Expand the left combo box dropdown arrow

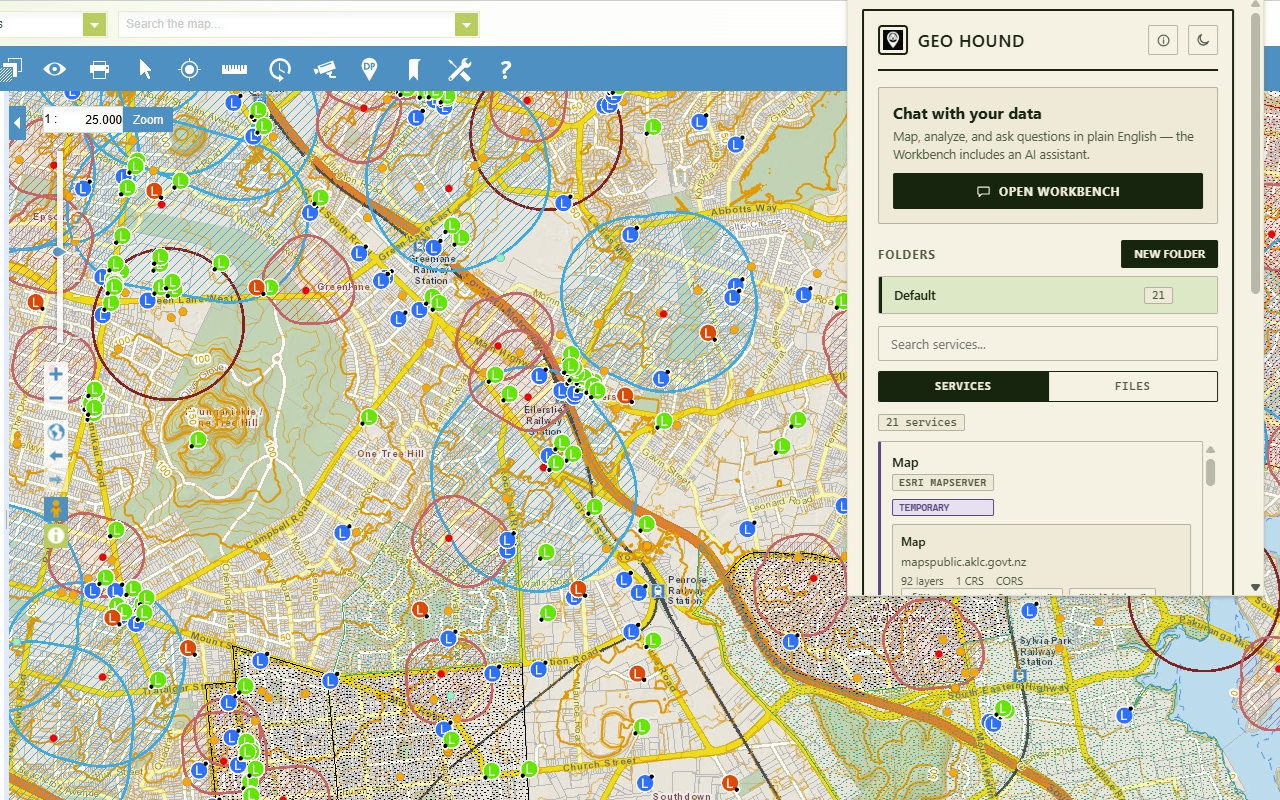pos(95,25)
